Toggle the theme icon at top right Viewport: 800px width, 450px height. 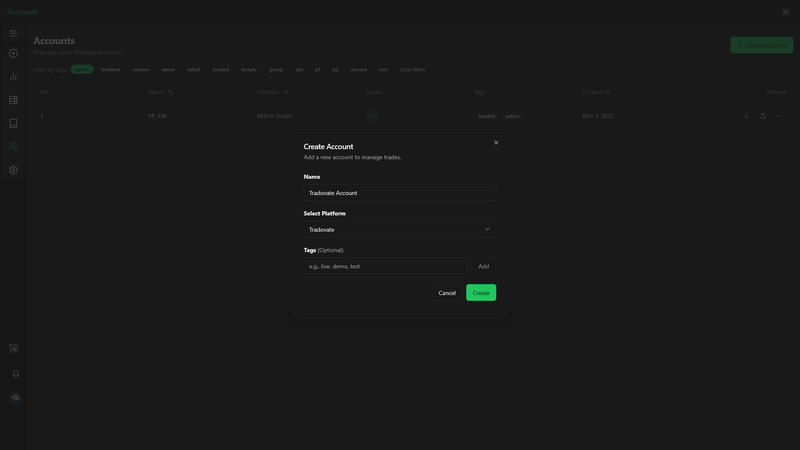pyautogui.click(x=786, y=12)
